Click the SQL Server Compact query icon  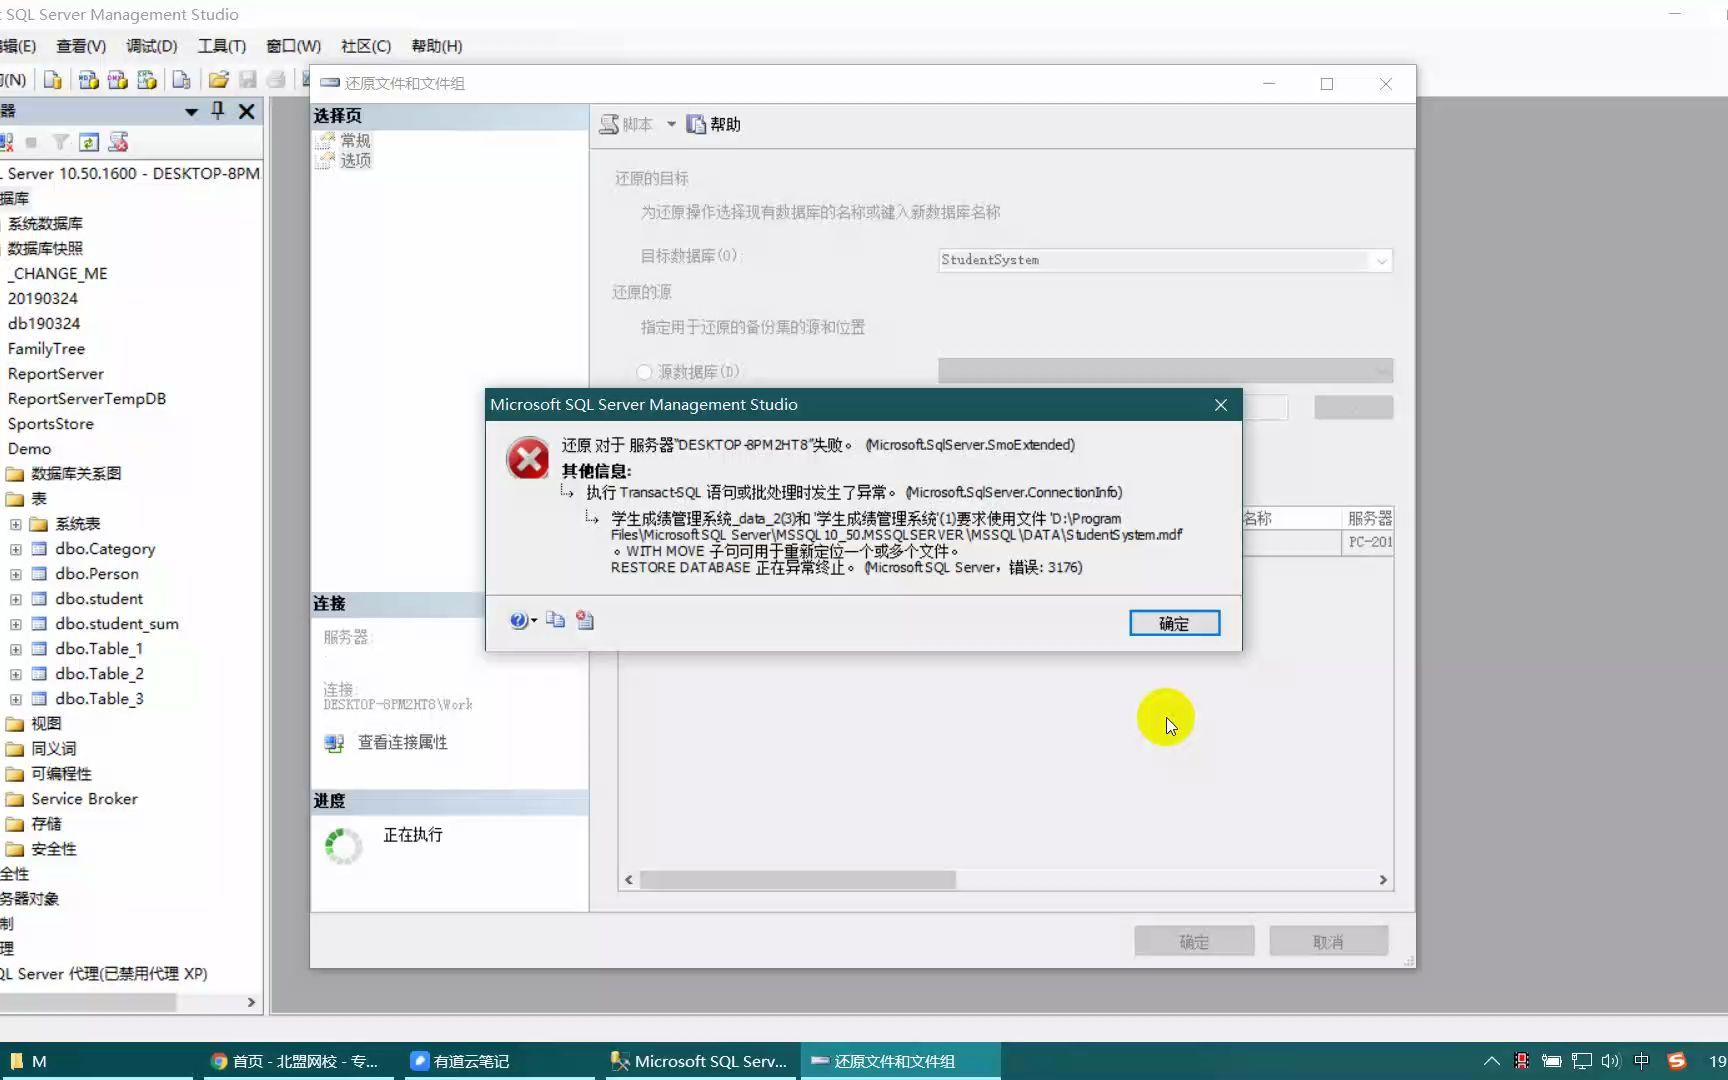coord(181,80)
